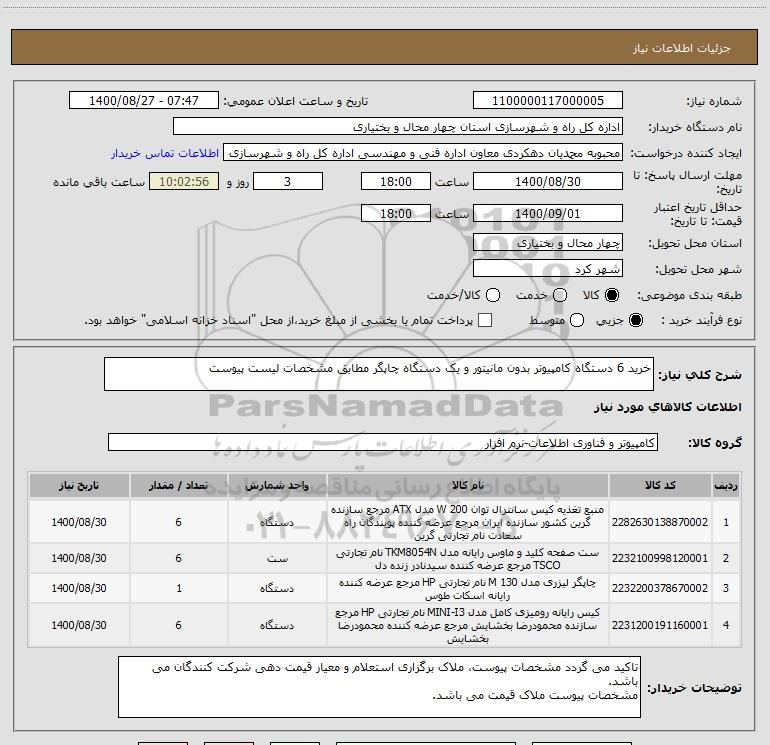Click the response deadline hour field 18:00
770x745 pixels.
pos(396,181)
